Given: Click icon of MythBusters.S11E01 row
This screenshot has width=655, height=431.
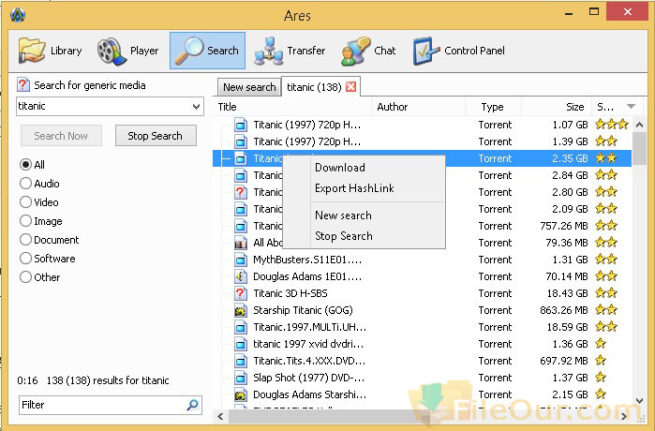Looking at the screenshot, I should pyautogui.click(x=241, y=260).
